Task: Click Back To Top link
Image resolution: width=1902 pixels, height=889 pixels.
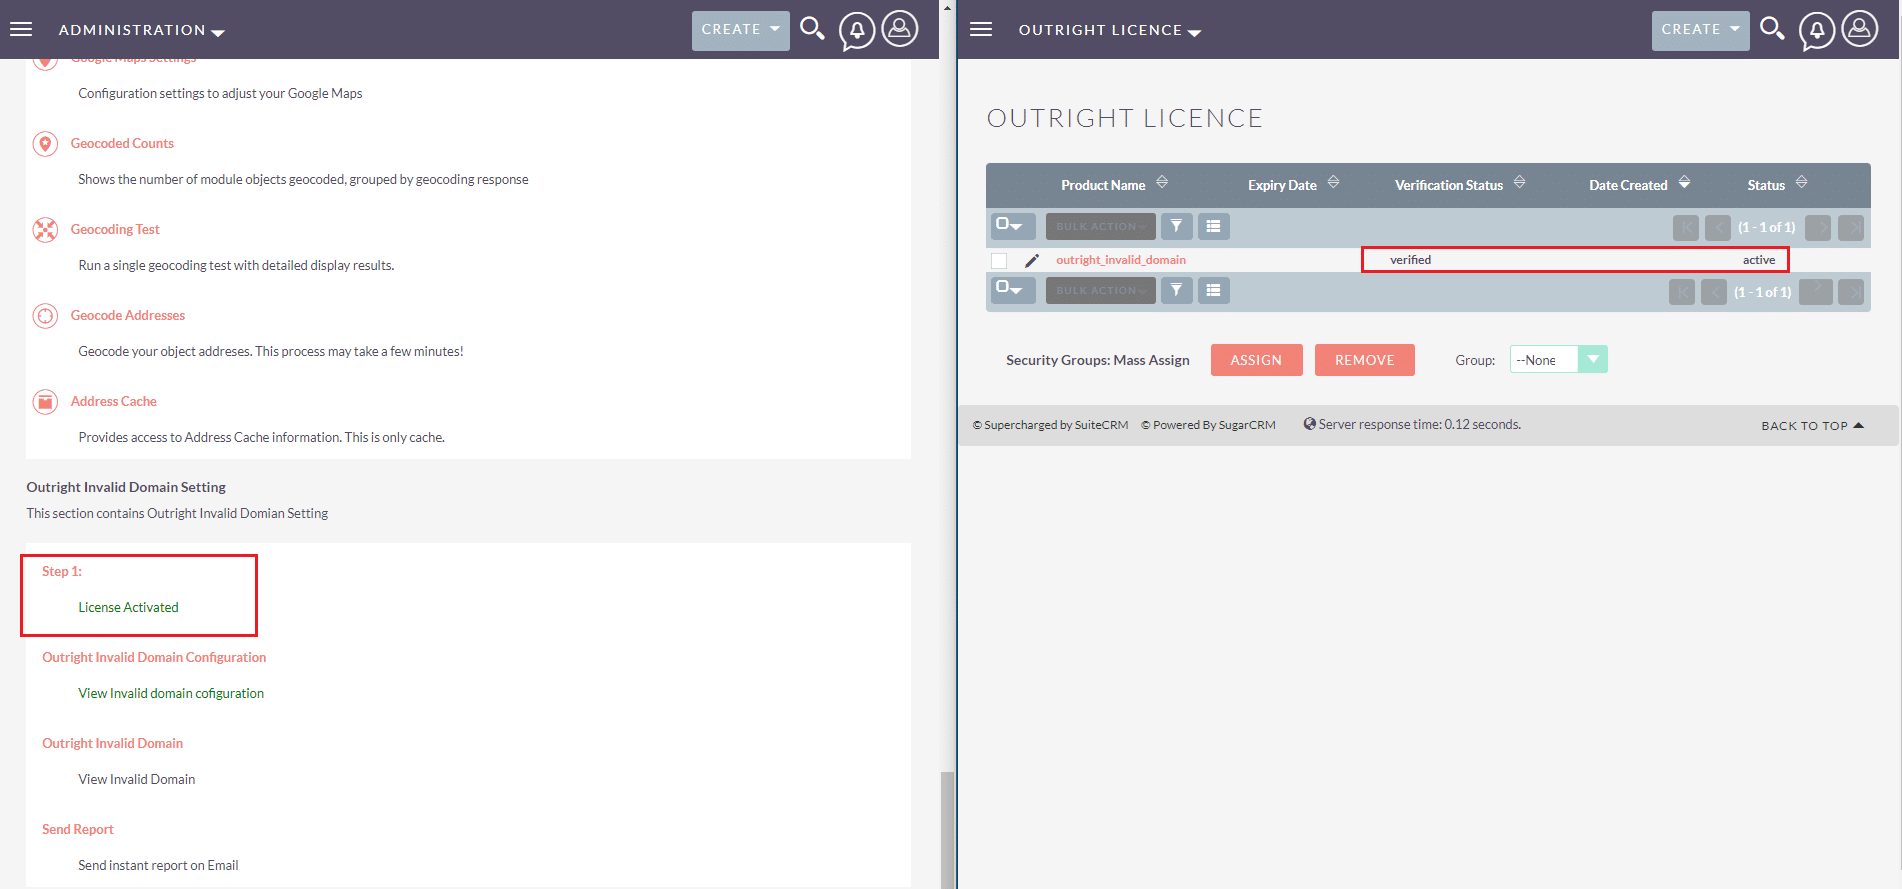Action: click(x=1812, y=425)
